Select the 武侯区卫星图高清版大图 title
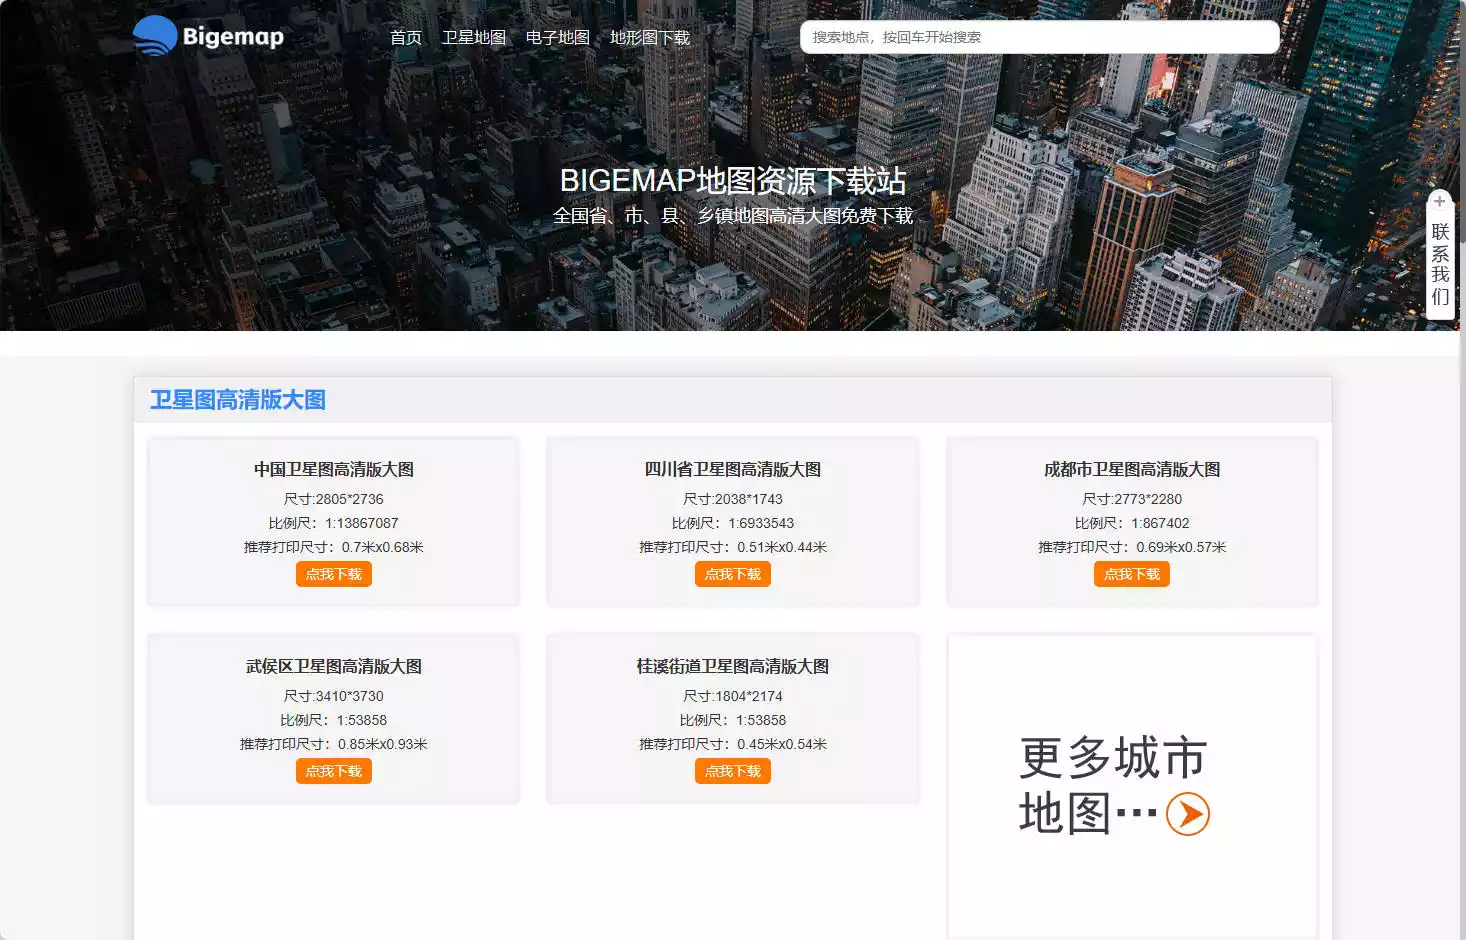1466x940 pixels. [334, 666]
